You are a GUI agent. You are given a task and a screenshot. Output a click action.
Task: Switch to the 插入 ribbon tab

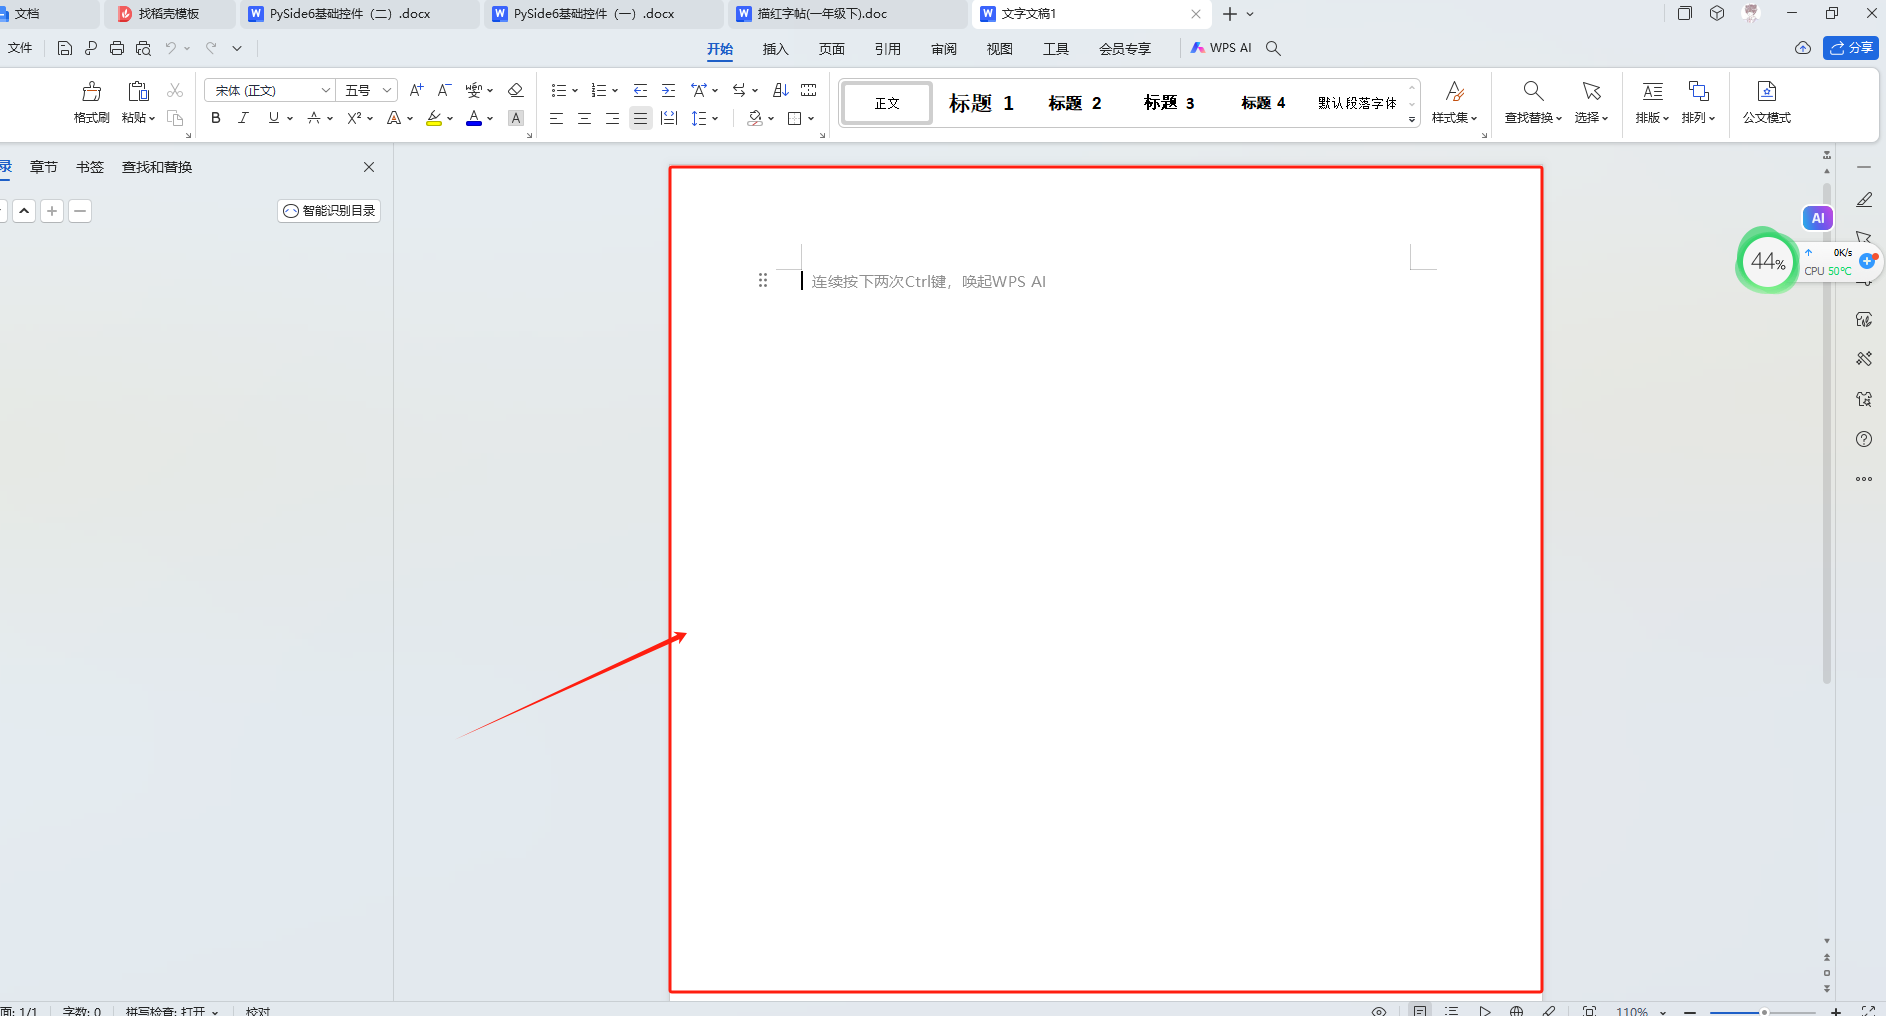click(x=776, y=48)
